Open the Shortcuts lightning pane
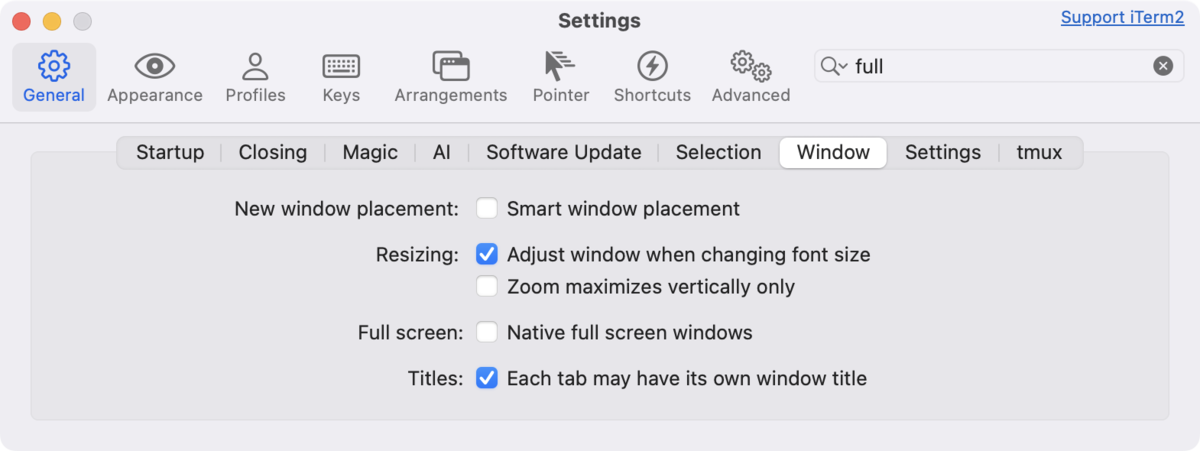The height and width of the screenshot is (451, 1200). coord(652,77)
